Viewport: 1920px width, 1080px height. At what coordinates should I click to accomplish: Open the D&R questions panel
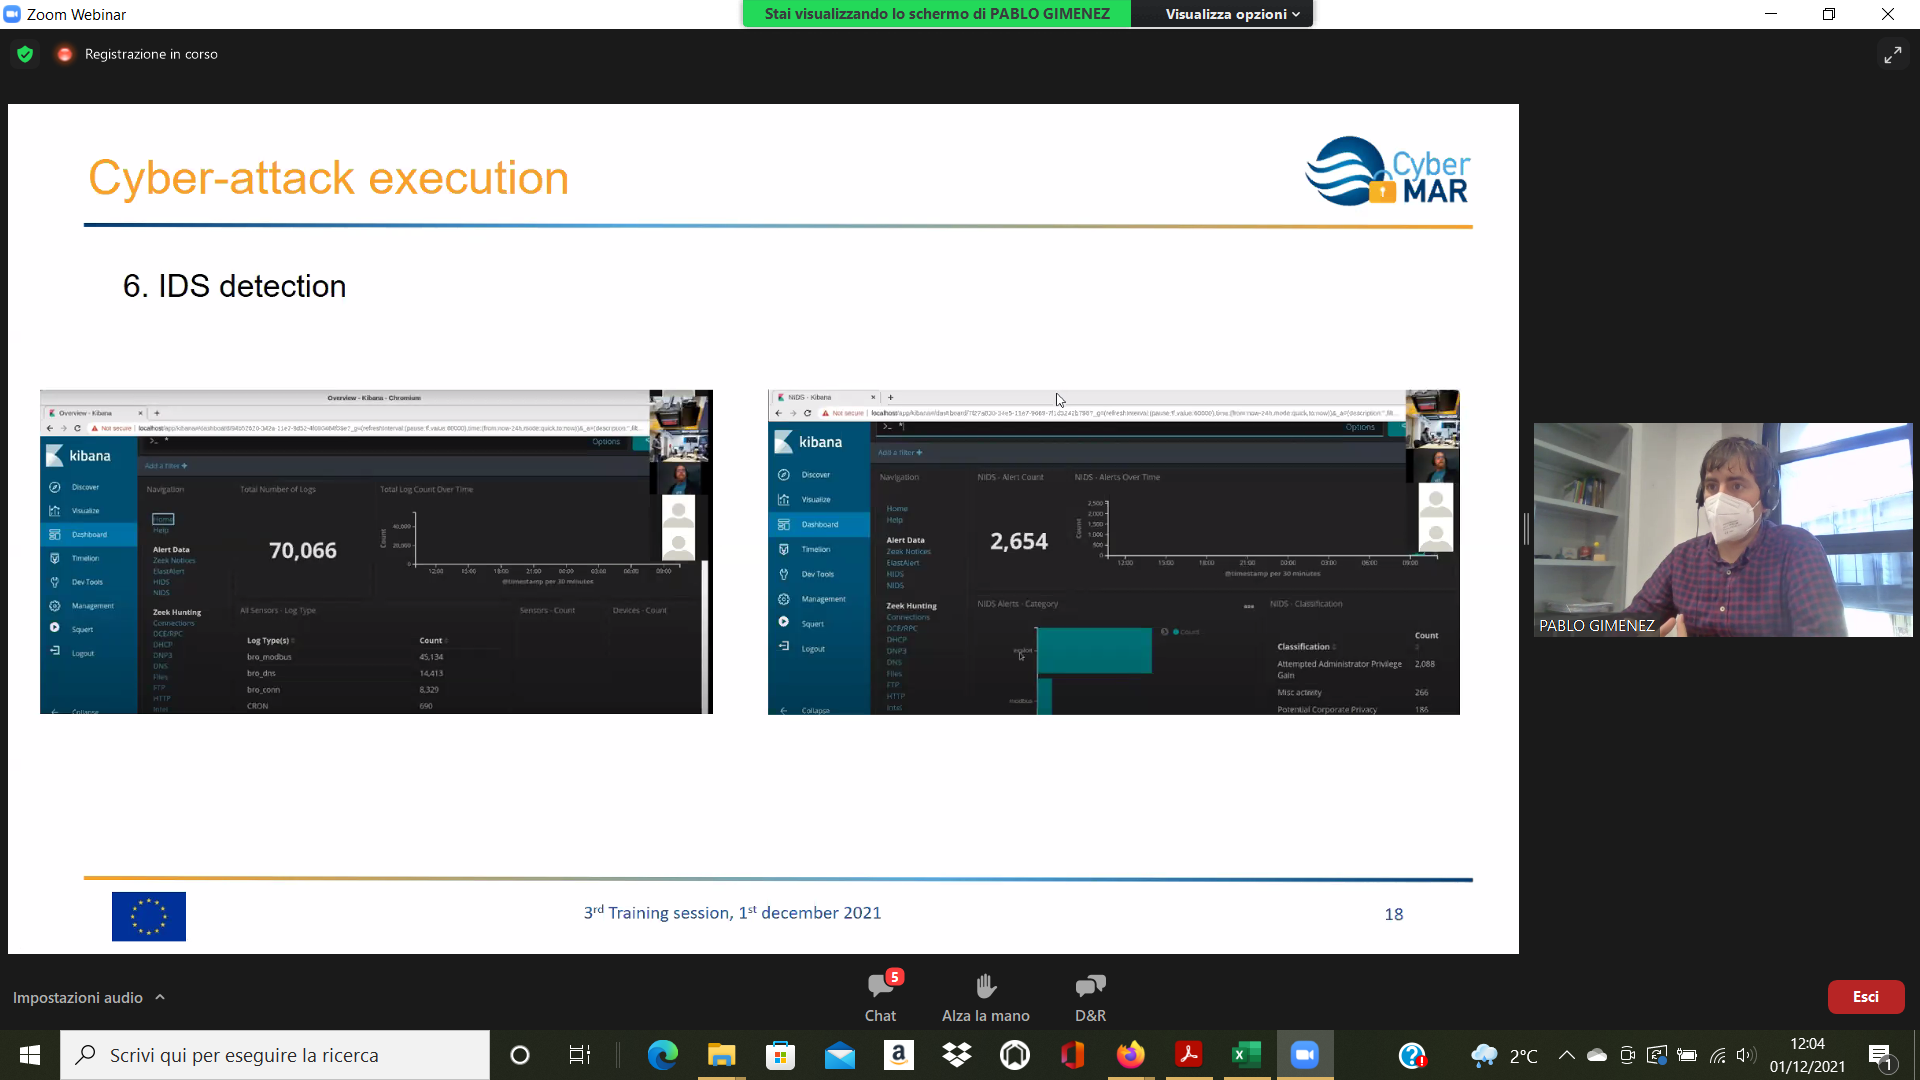1090,987
